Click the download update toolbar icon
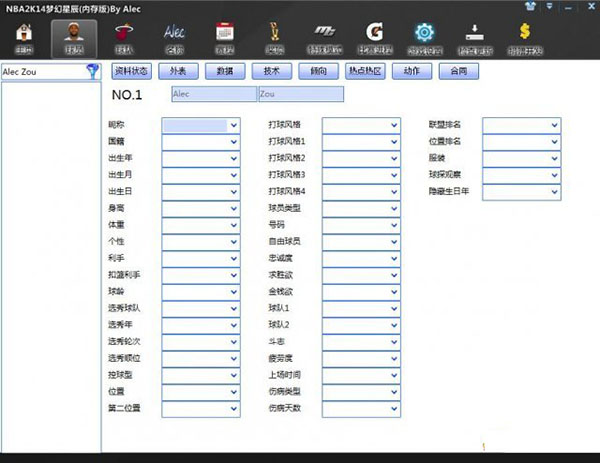The width and height of the screenshot is (600, 463). pyautogui.click(x=475, y=37)
